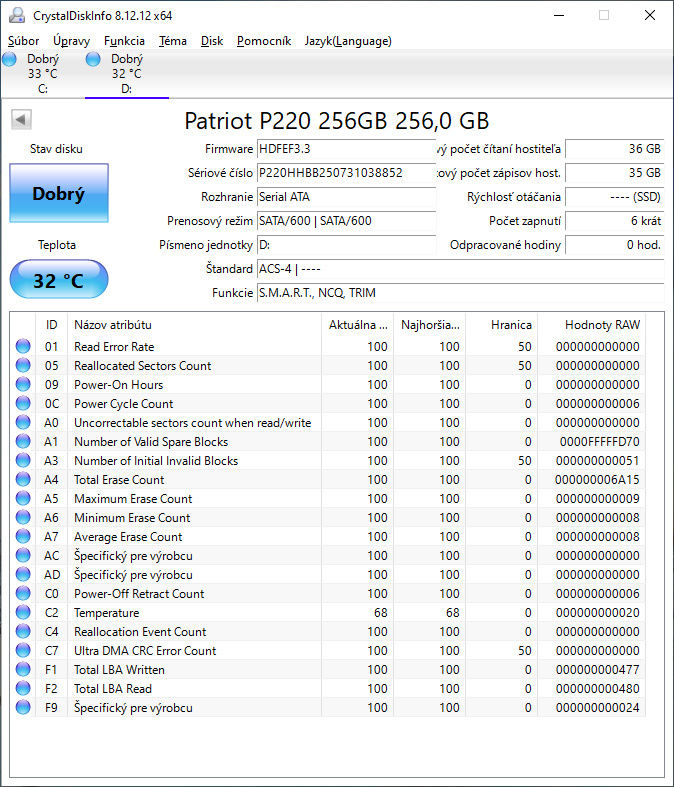Viewport: 674px width, 787px height.
Task: Click status orb for attribute F9 row
Action: pos(23,707)
